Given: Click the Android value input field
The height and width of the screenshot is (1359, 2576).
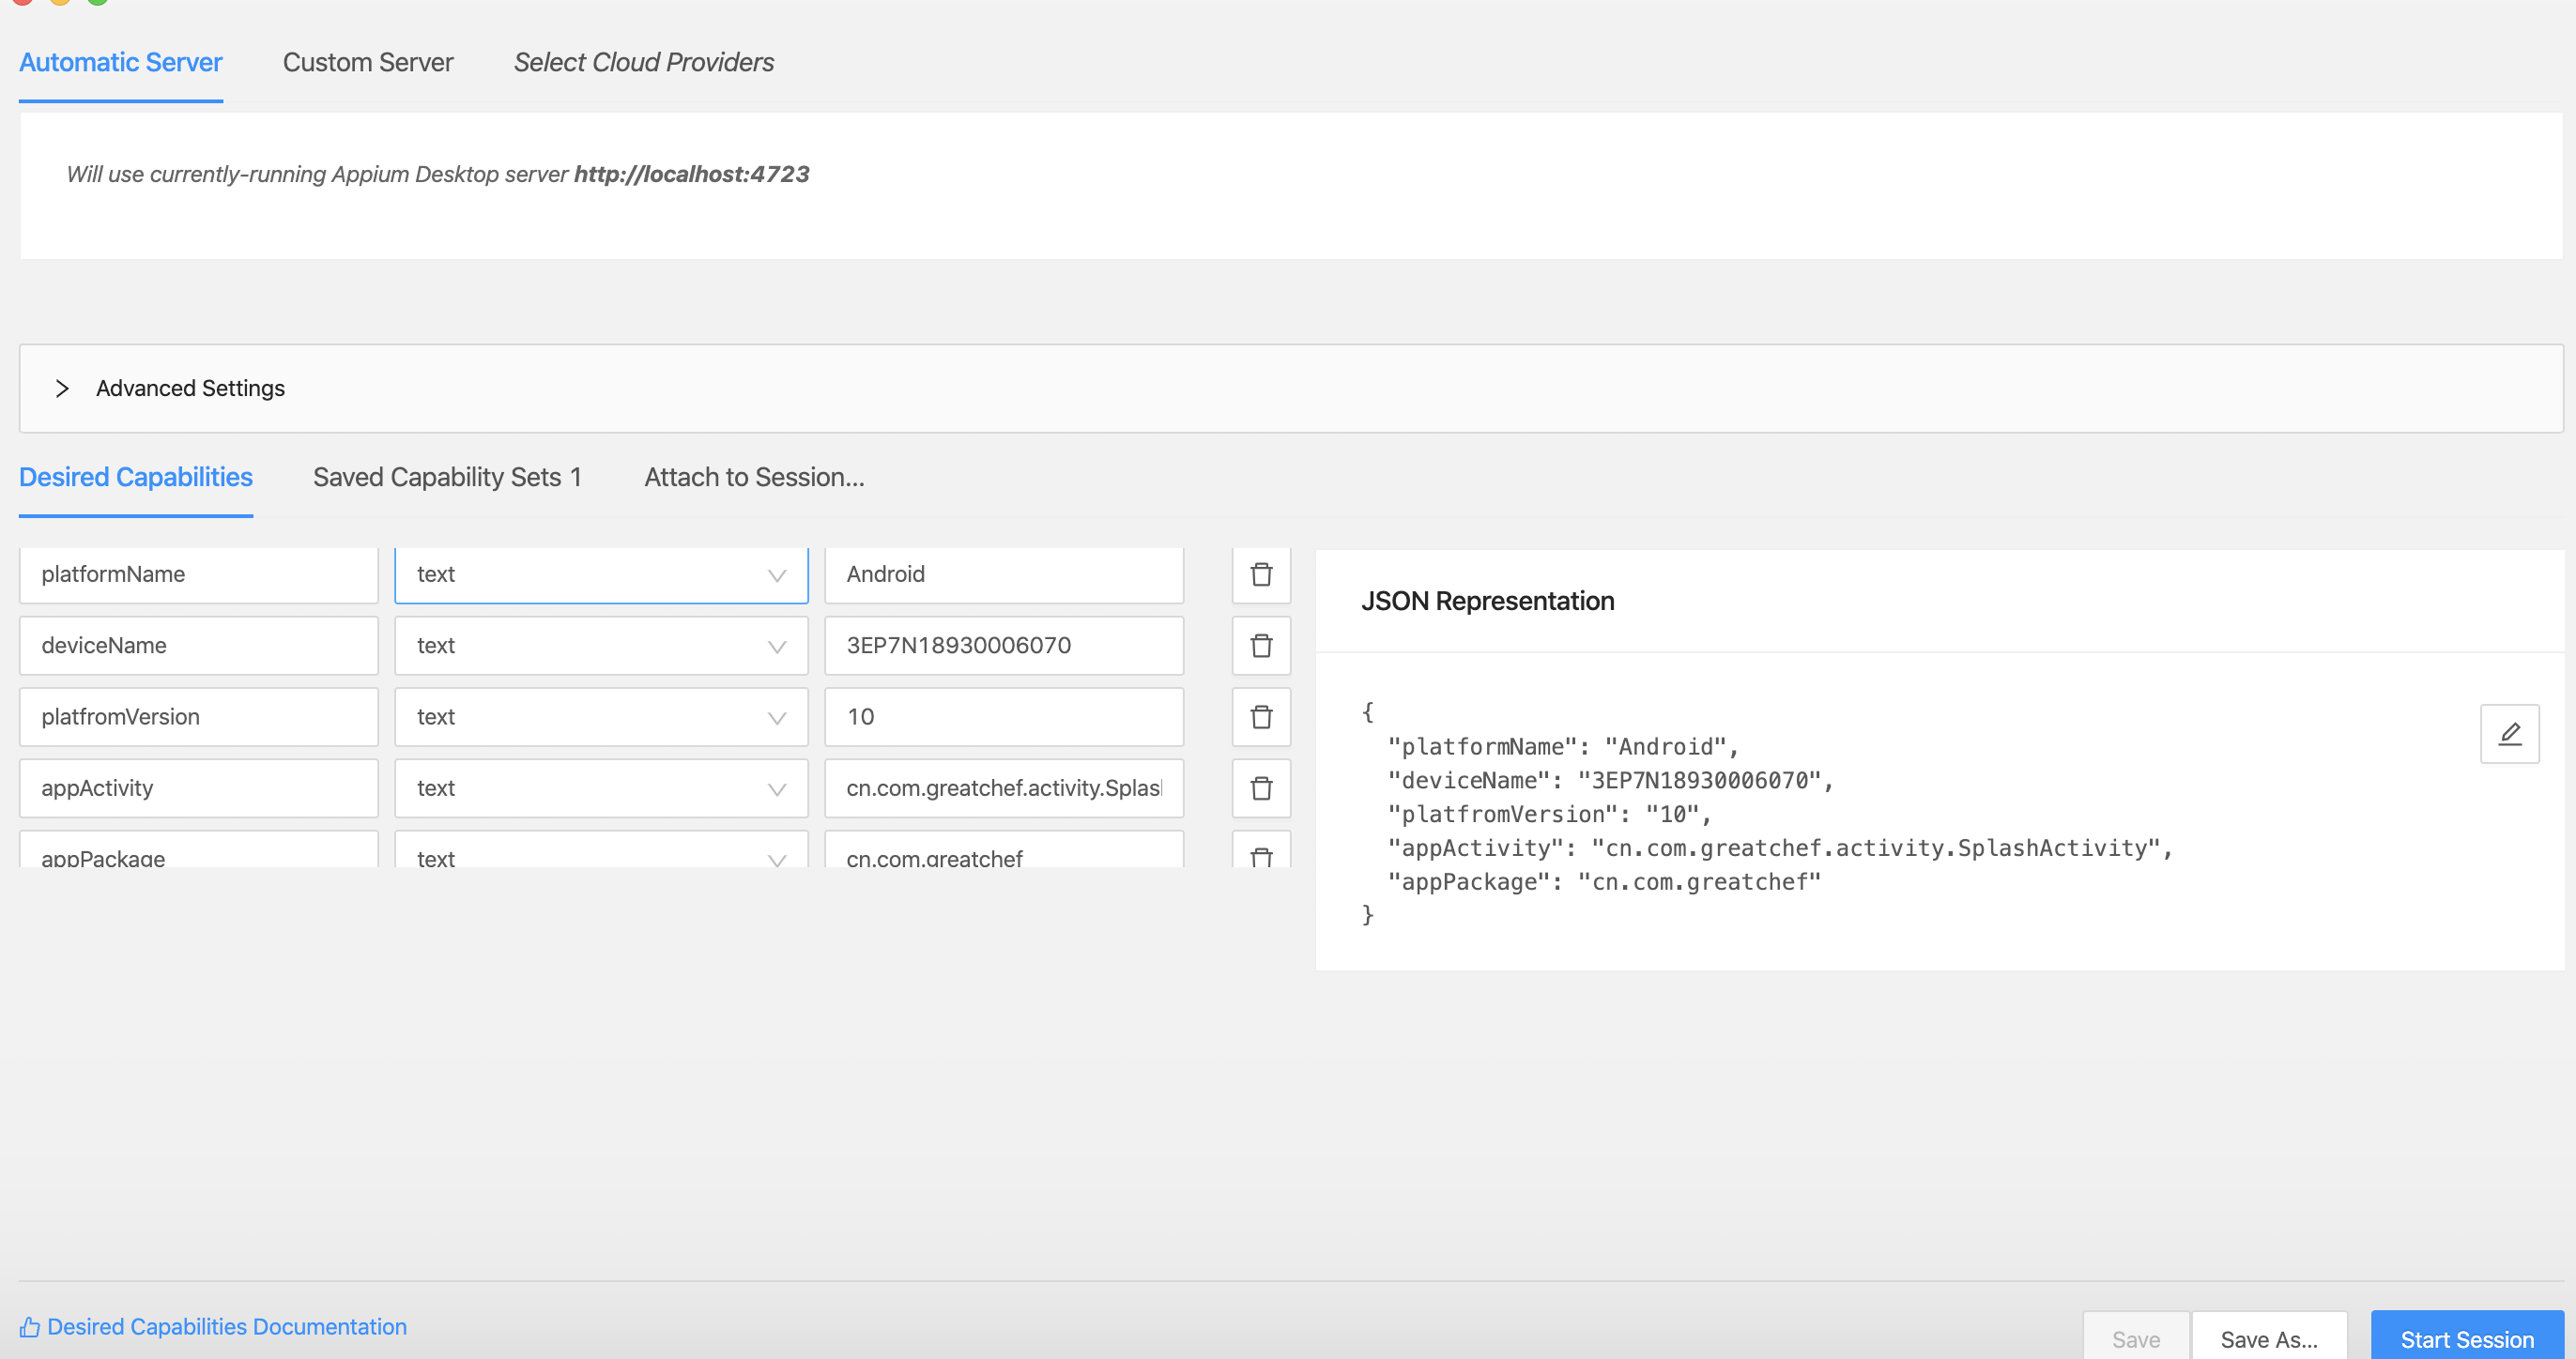Looking at the screenshot, I should click(x=1003, y=574).
